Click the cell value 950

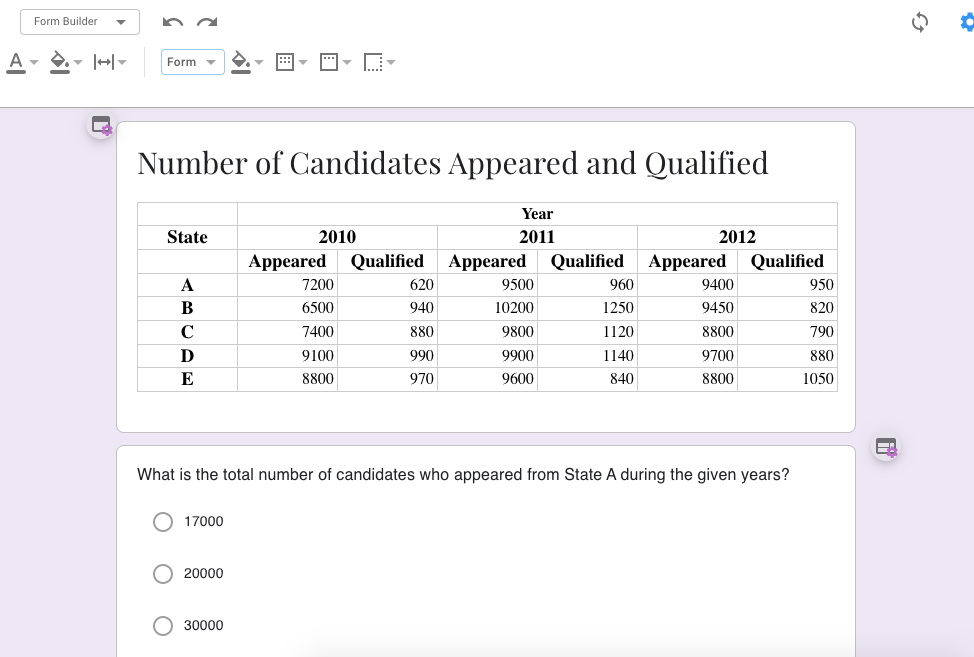click(x=822, y=285)
